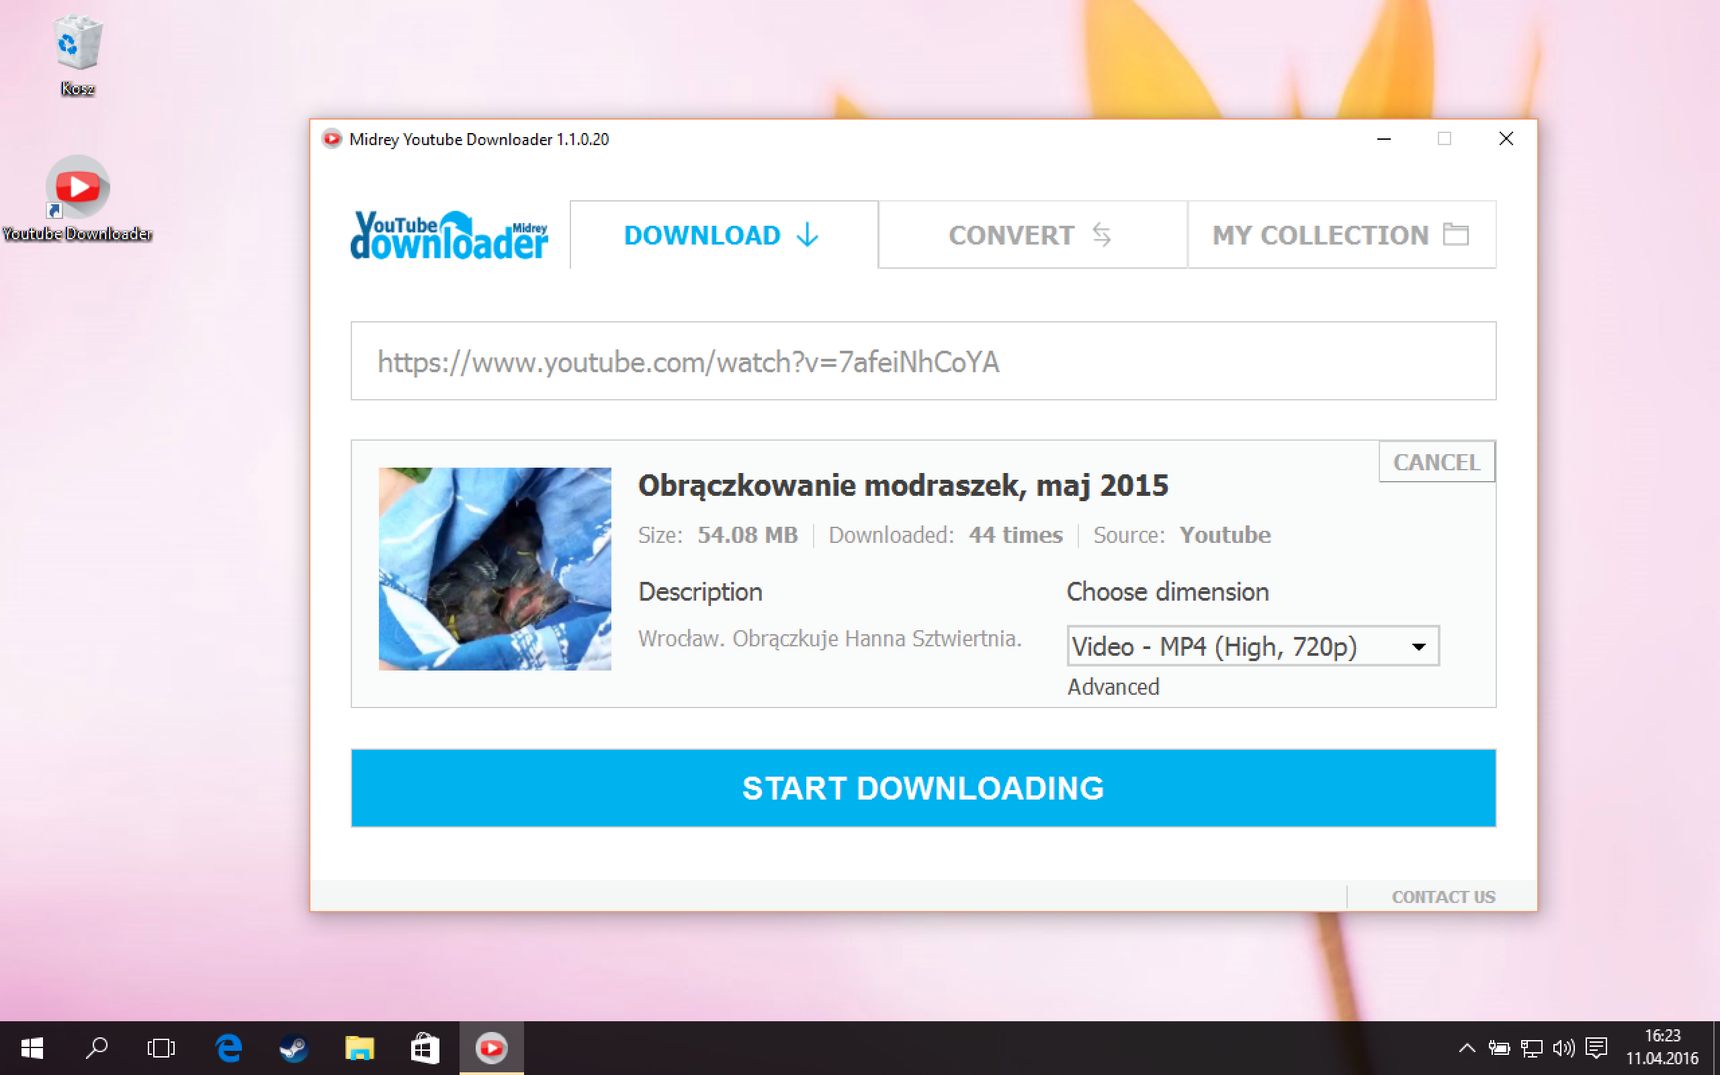
Task: Expand the Choose dimension dropdown
Action: [1253, 646]
